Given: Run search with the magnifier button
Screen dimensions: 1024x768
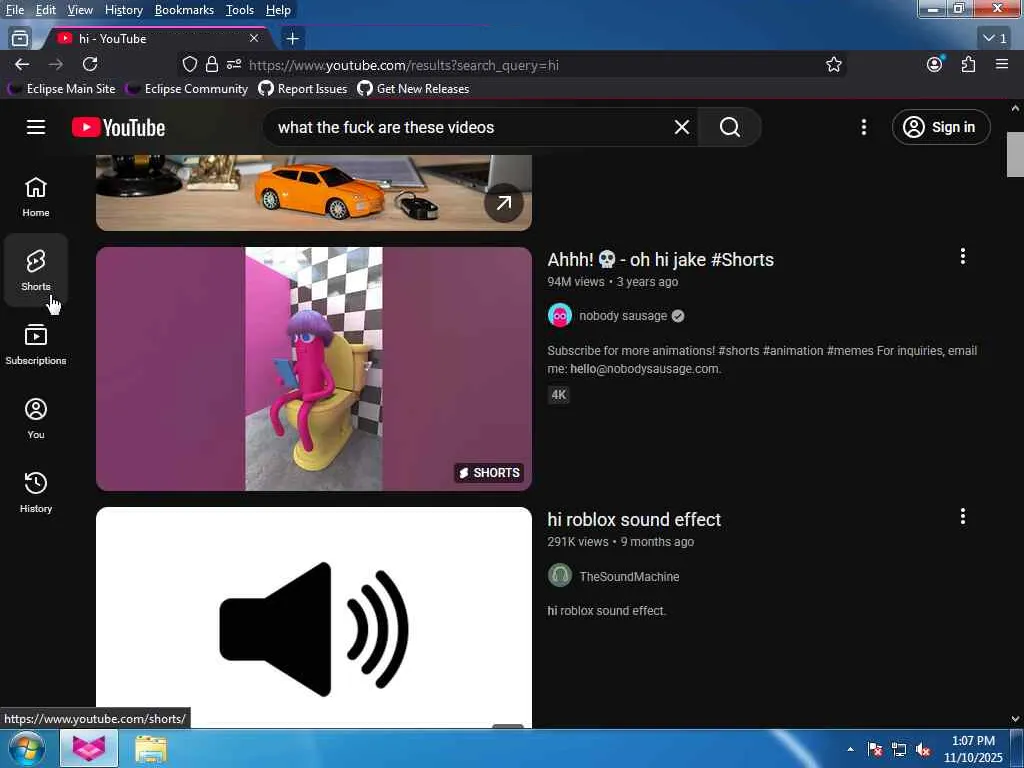Looking at the screenshot, I should click(x=729, y=127).
